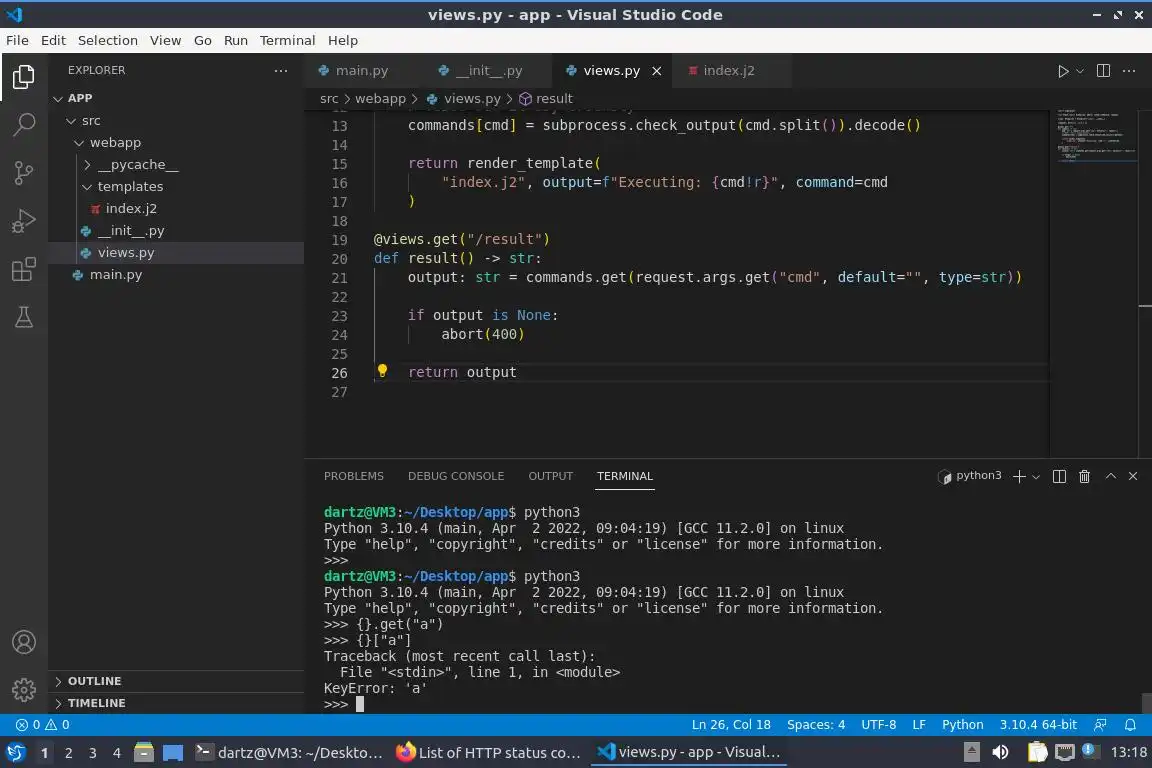Viewport: 1152px width, 768px height.
Task: Switch to the main.py tab
Action: click(361, 71)
